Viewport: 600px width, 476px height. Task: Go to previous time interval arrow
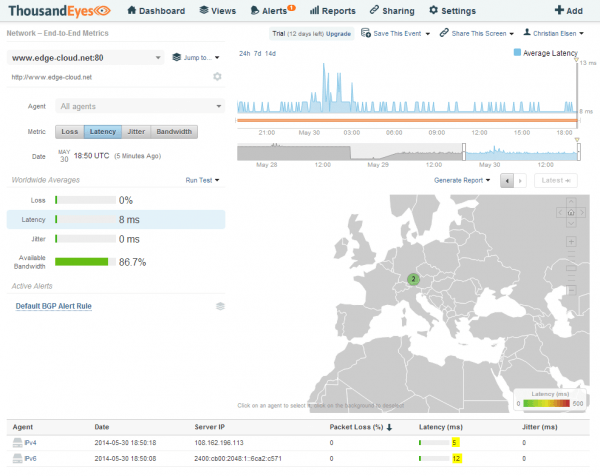click(507, 181)
